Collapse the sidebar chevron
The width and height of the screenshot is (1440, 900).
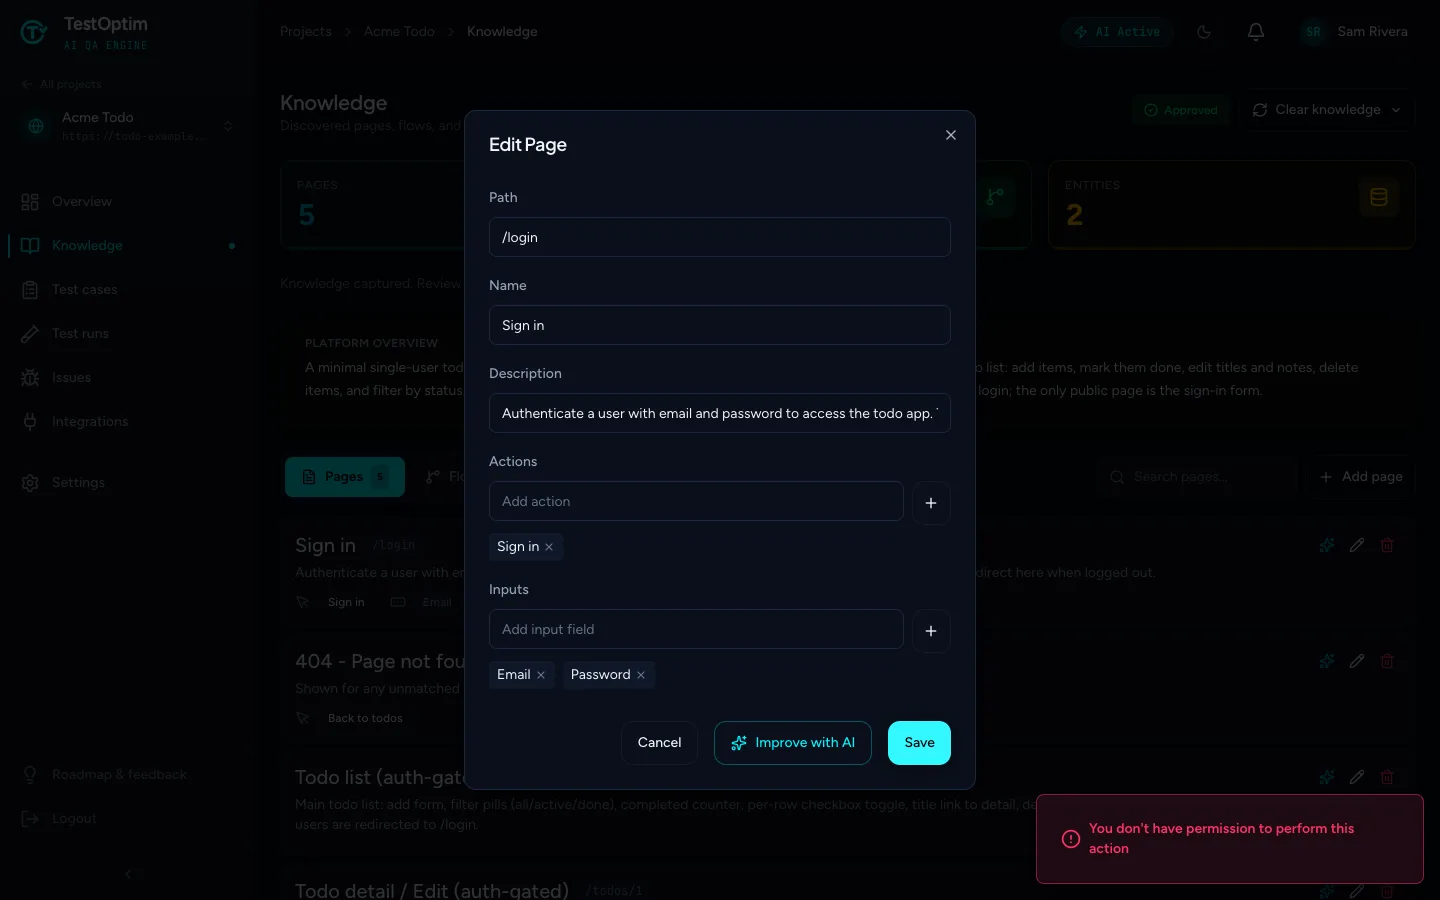(128, 874)
